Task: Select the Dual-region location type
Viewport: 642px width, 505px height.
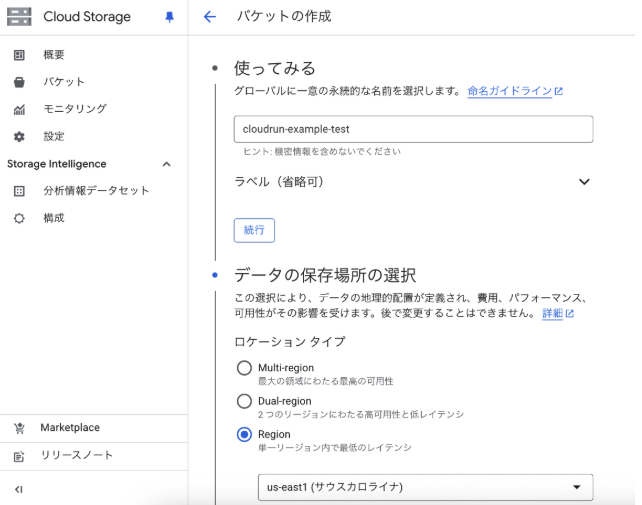Action: [x=244, y=401]
